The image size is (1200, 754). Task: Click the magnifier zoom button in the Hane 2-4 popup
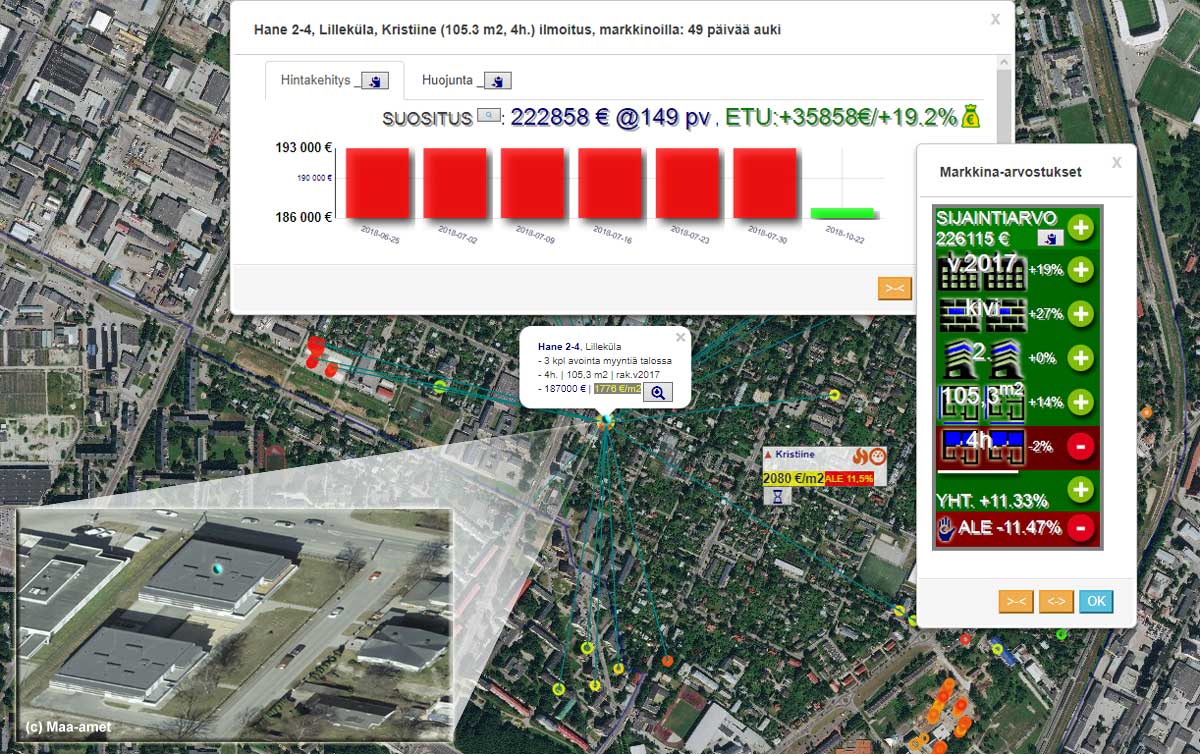tap(658, 392)
